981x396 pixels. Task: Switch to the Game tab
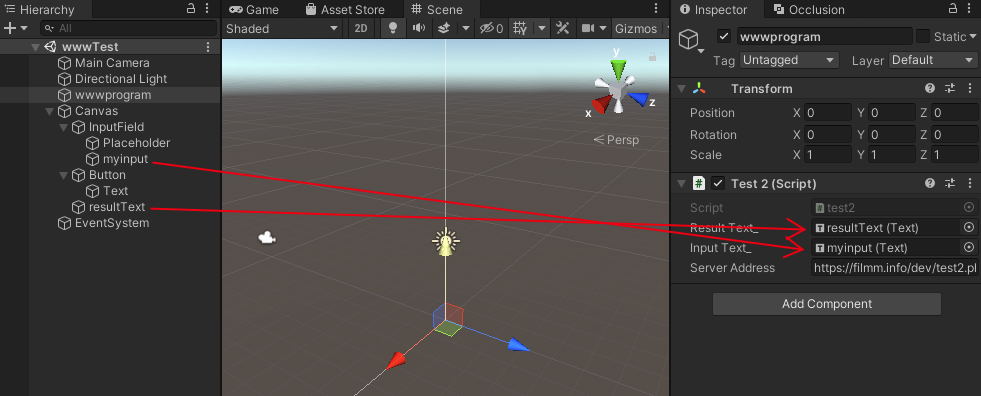coord(254,9)
